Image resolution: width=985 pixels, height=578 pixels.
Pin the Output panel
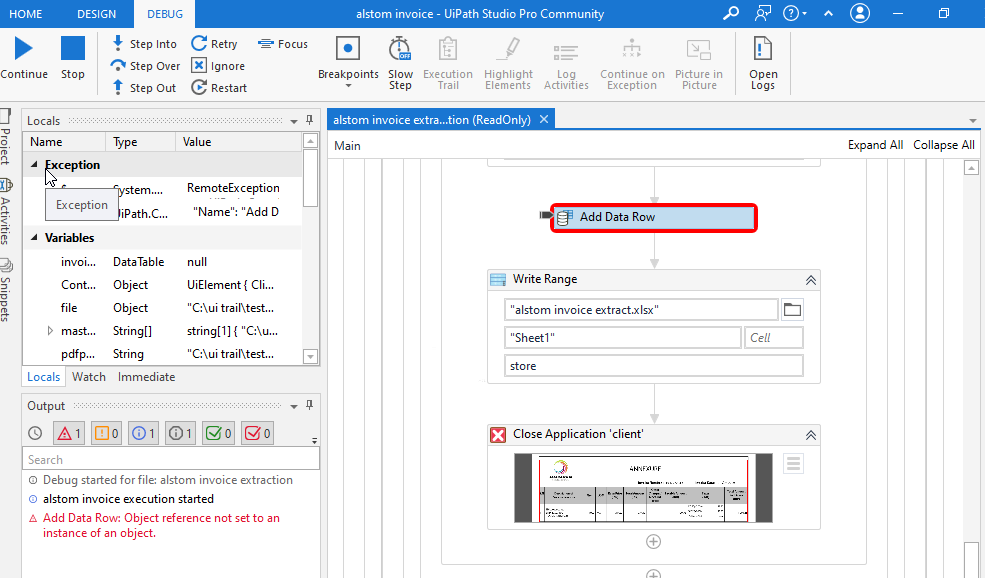310,405
